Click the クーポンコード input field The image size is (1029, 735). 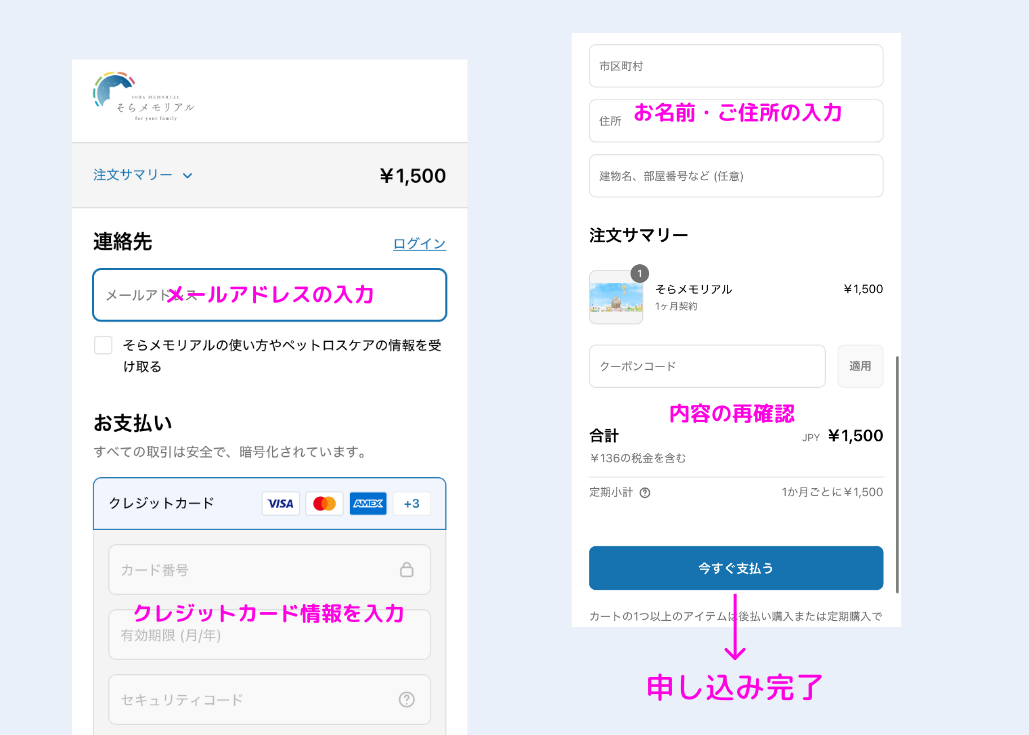tap(707, 366)
